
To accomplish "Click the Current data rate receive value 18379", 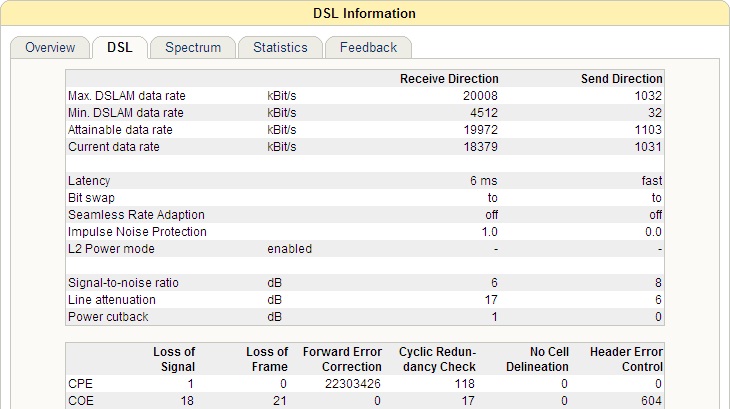I will click(x=480, y=147).
